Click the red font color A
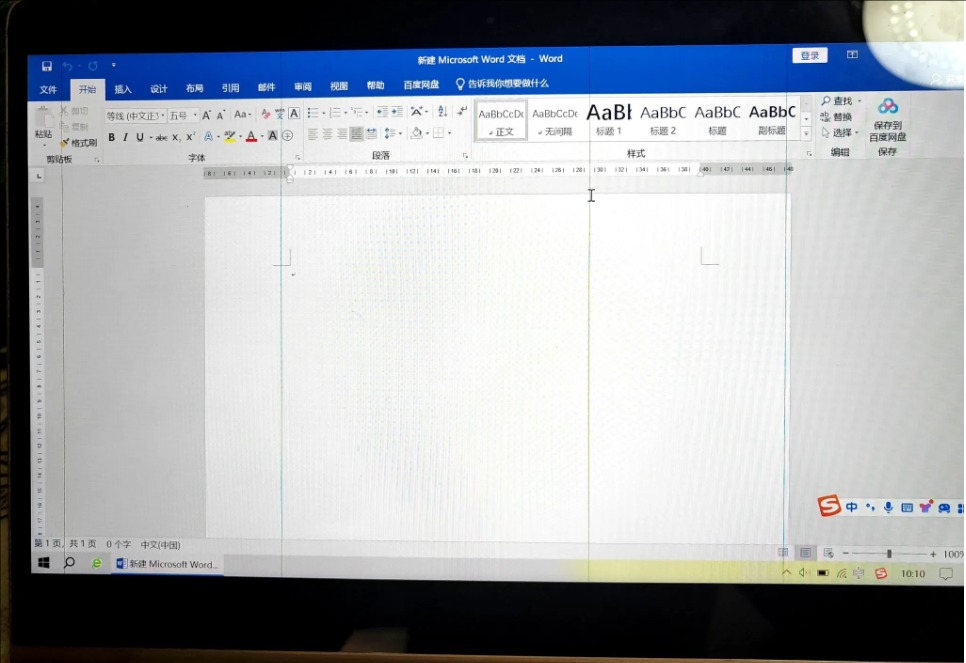 tap(251, 136)
